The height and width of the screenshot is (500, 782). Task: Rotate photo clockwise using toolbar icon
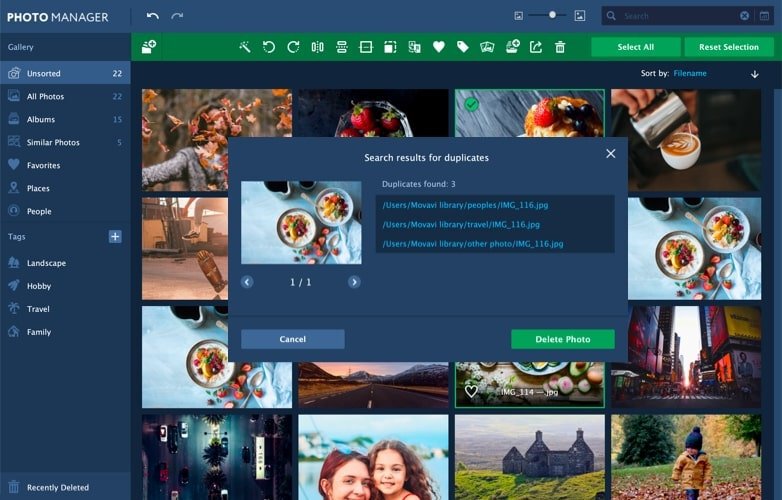pyautogui.click(x=293, y=47)
